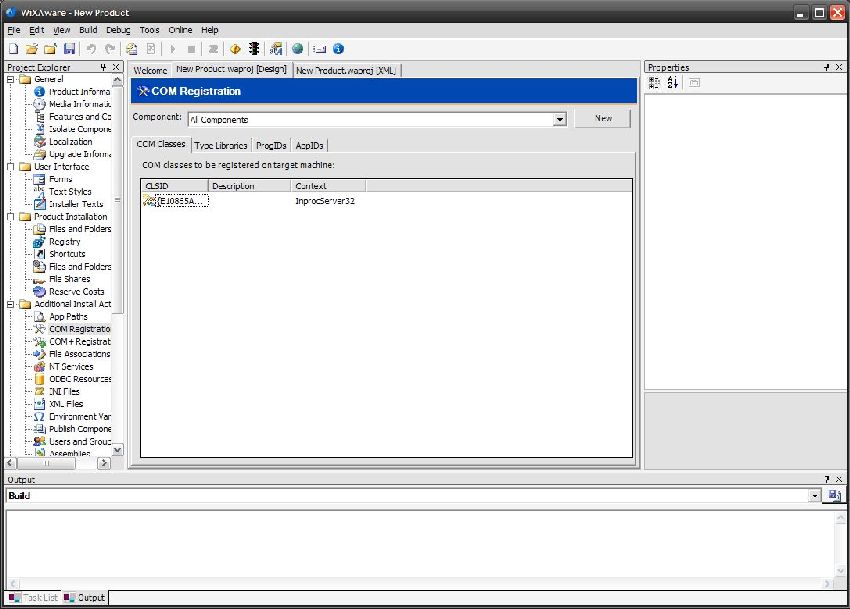The image size is (850, 609).
Task: Sort by the Description column header
Action: 249,186
